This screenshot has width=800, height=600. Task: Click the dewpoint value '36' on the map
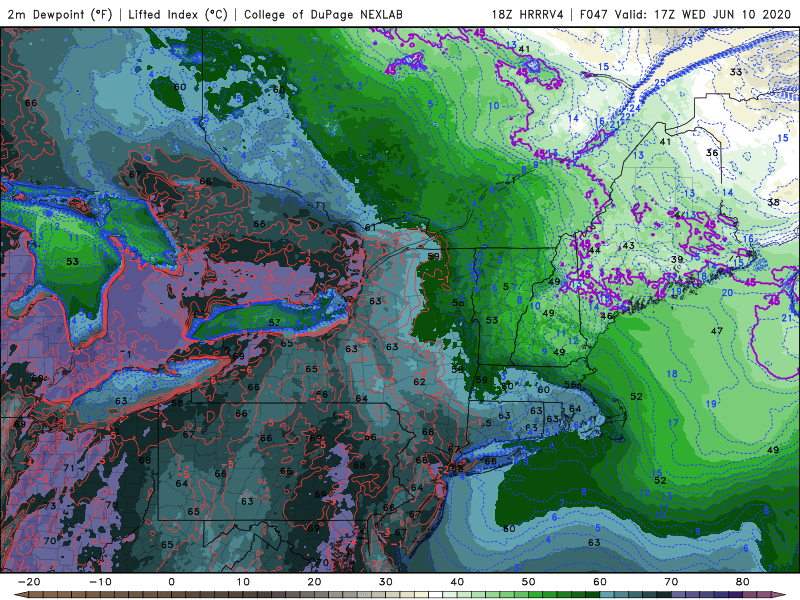[712, 153]
